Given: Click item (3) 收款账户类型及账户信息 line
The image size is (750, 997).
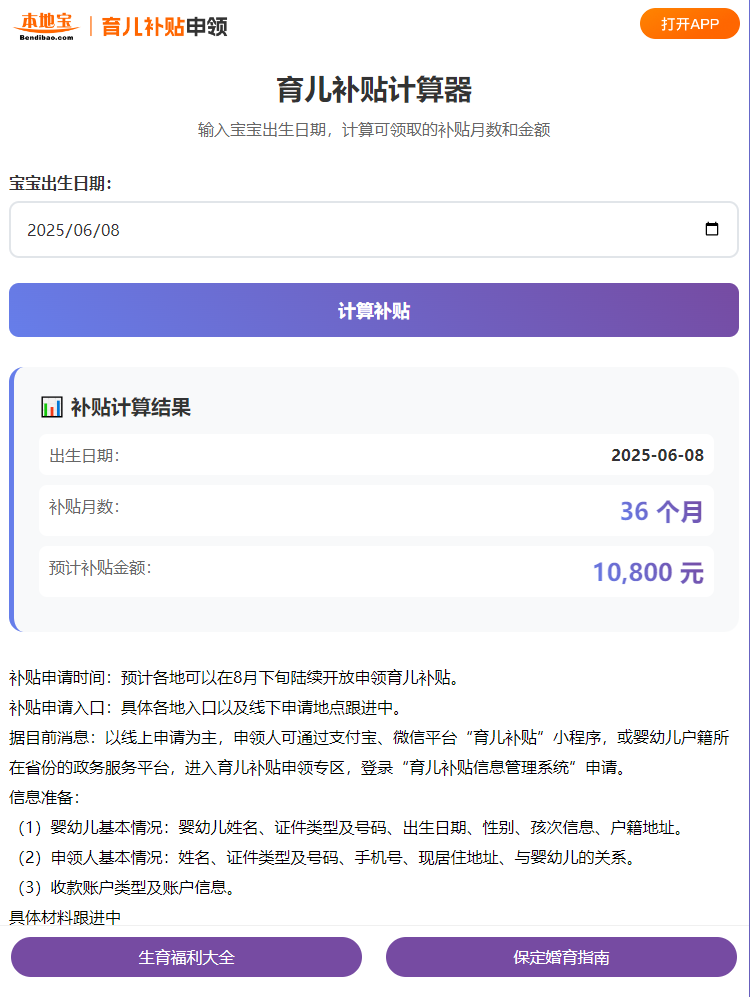Looking at the screenshot, I should (x=127, y=888).
